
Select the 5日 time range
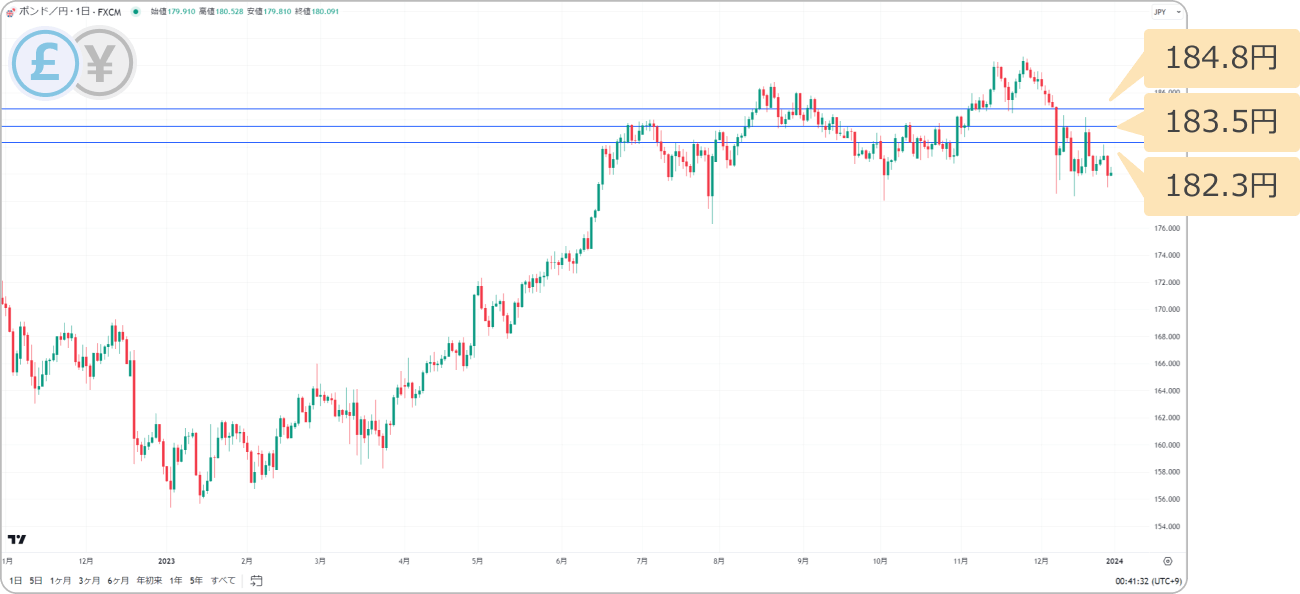(x=36, y=580)
